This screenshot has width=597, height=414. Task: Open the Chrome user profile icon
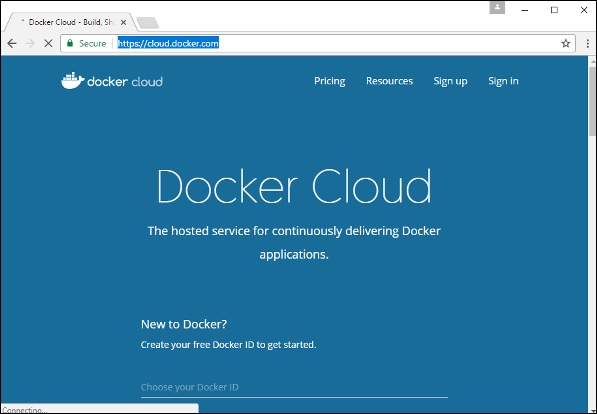click(x=497, y=8)
